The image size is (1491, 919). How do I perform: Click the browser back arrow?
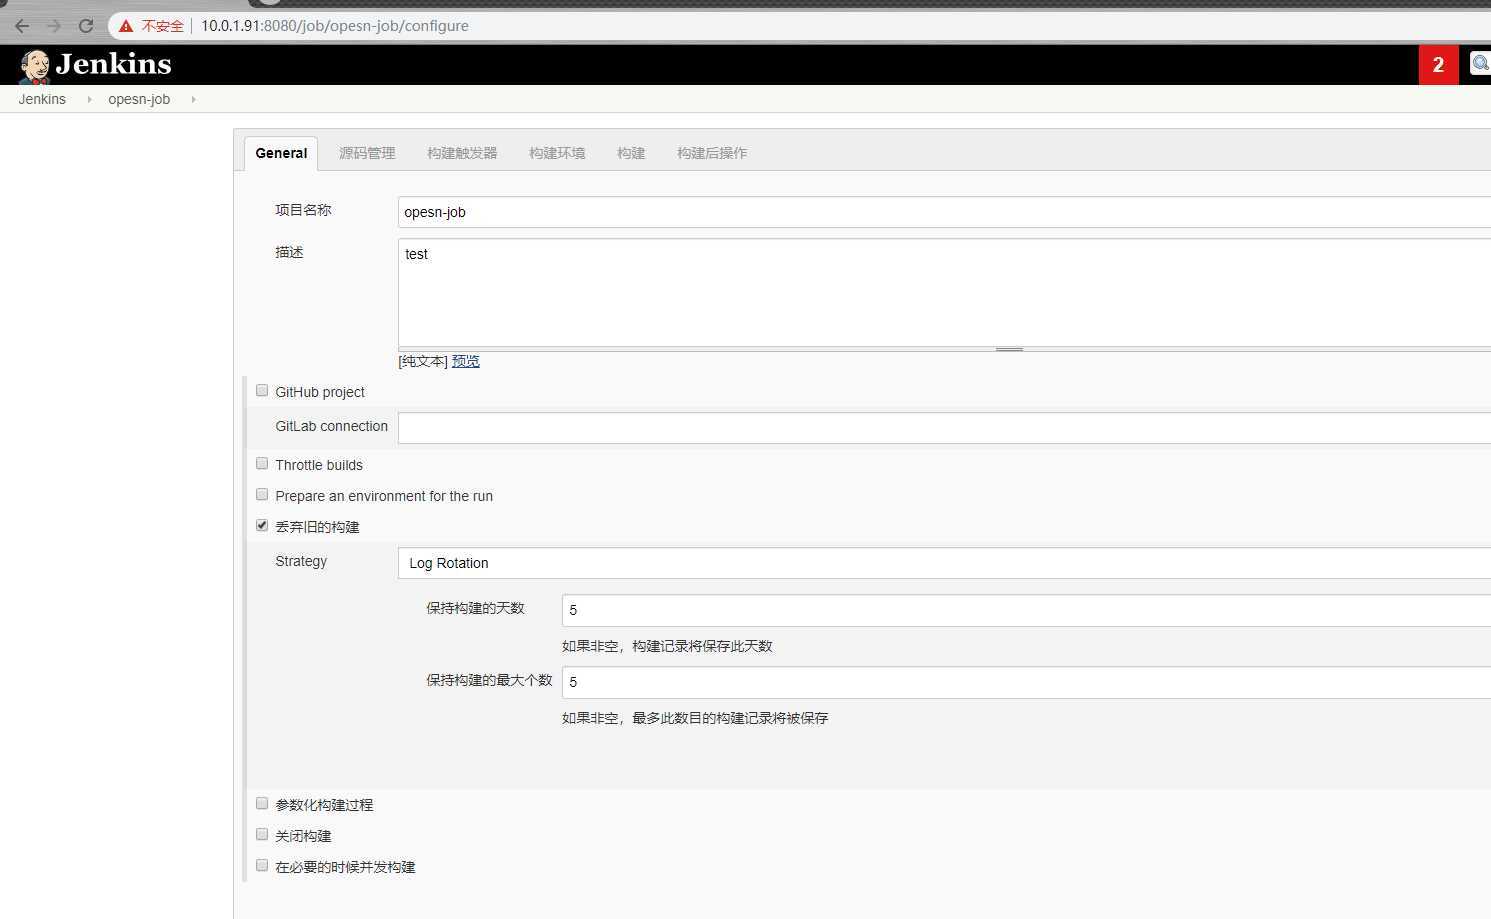22,26
